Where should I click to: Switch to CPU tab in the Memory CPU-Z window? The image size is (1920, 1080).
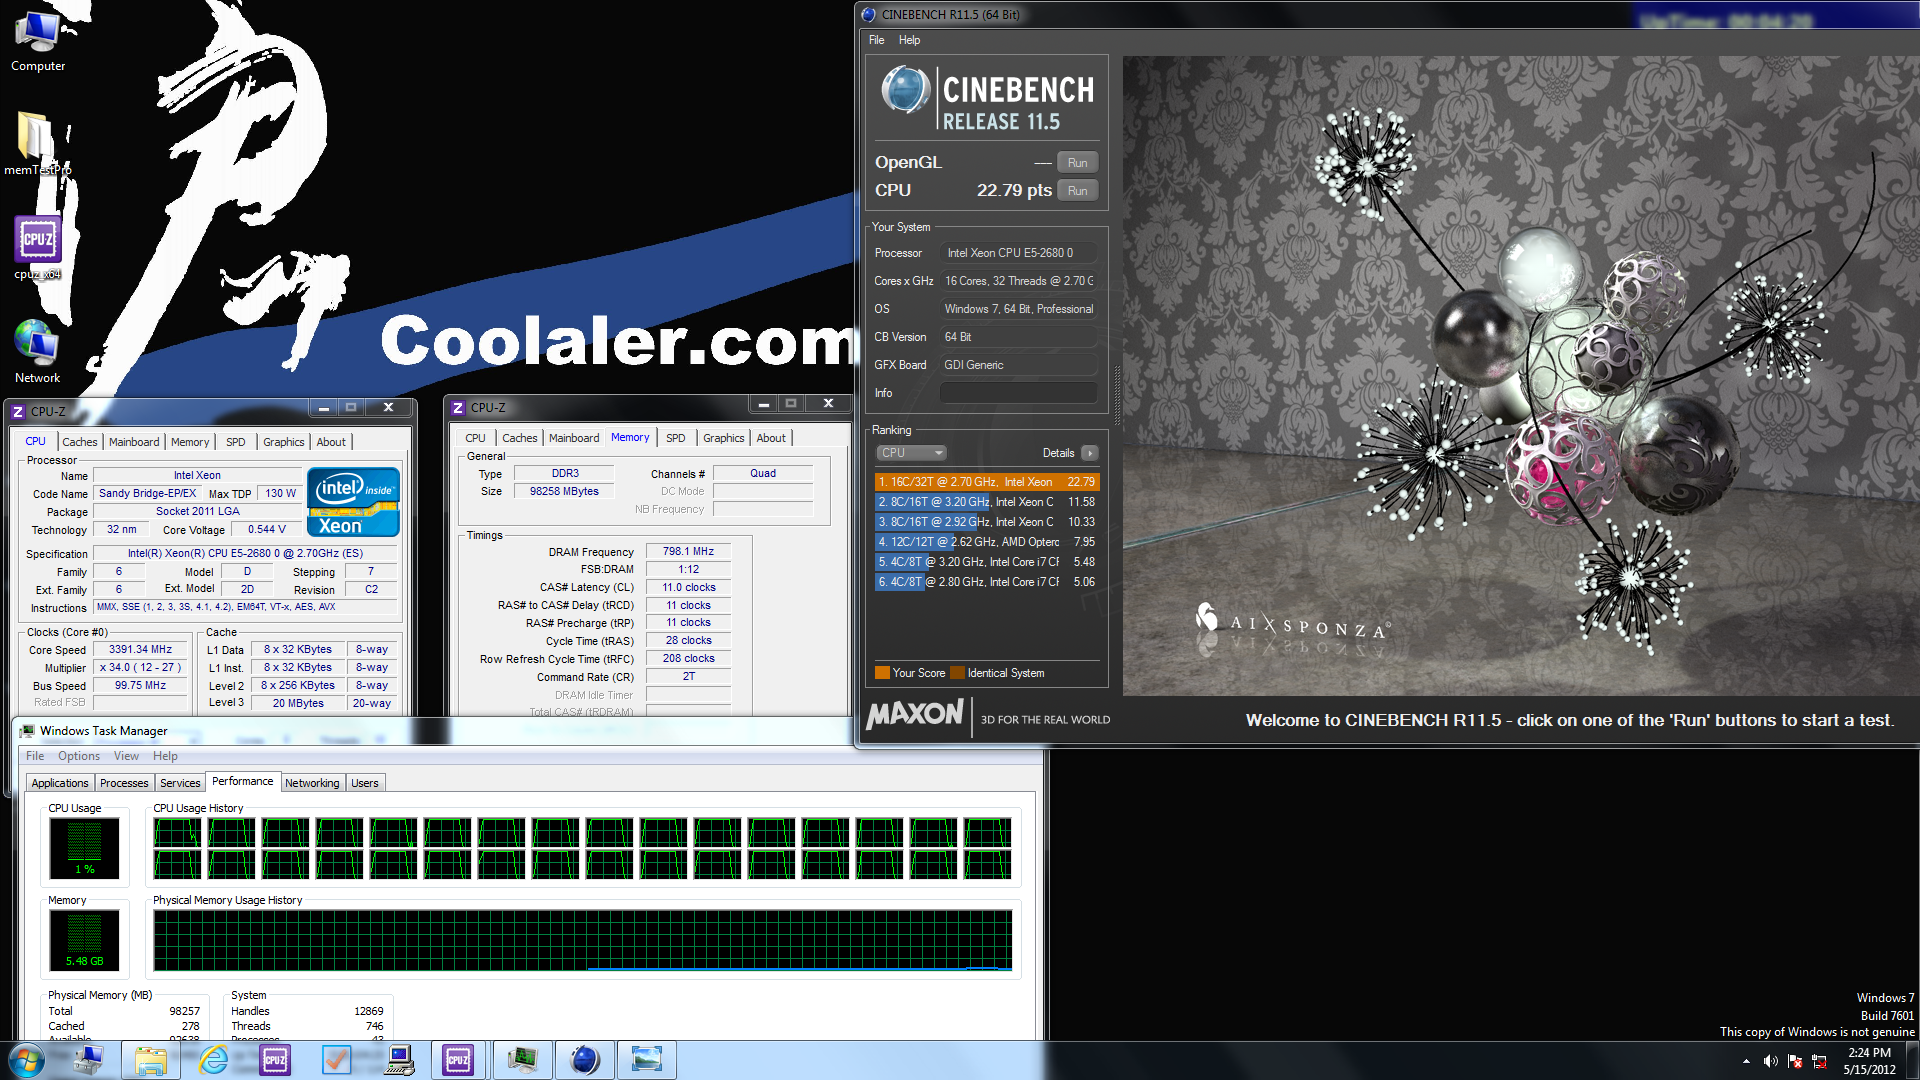475,438
